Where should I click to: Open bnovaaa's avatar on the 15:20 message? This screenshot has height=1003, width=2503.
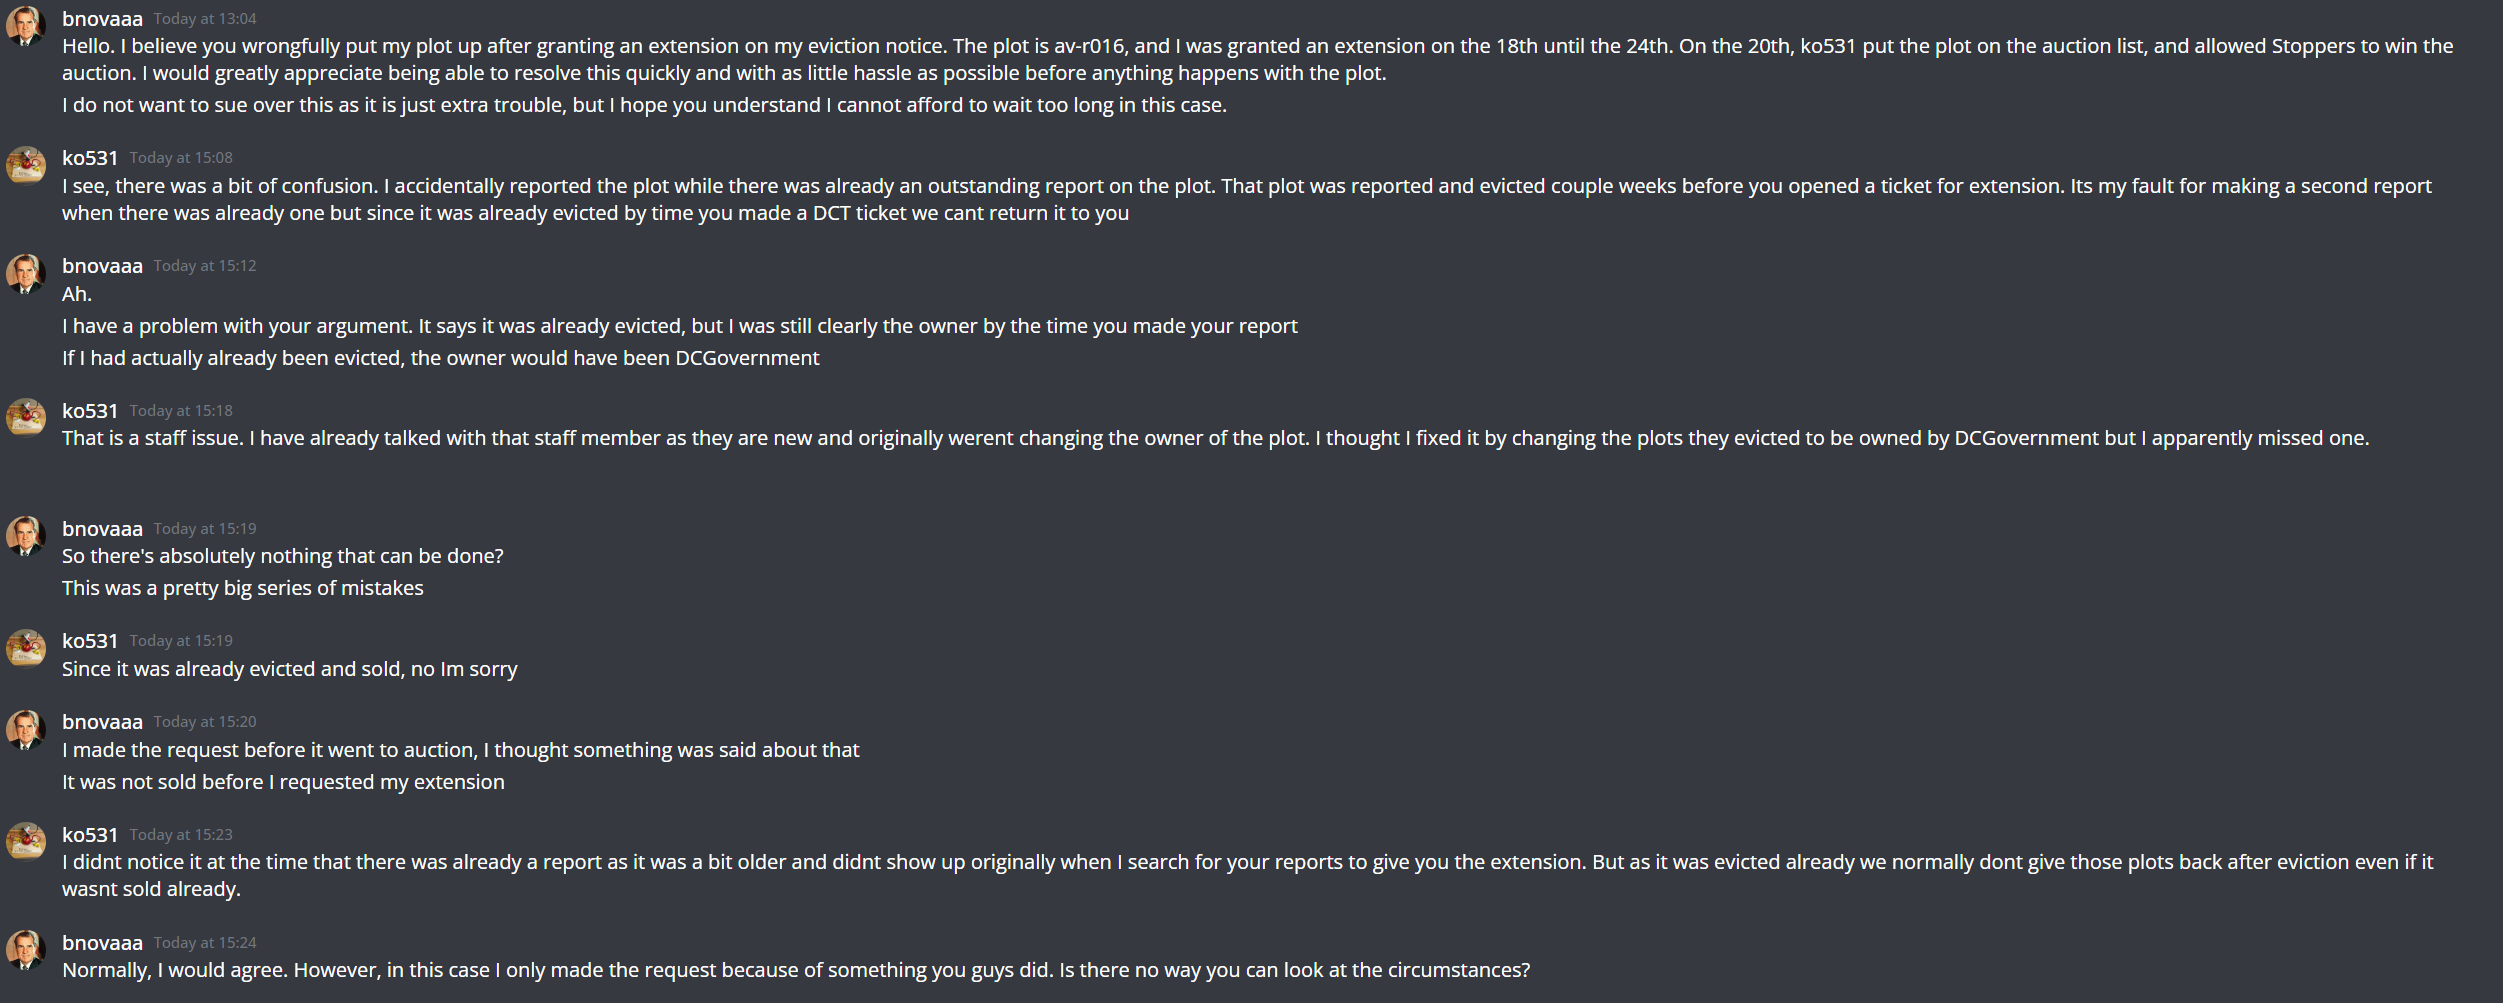(26, 729)
